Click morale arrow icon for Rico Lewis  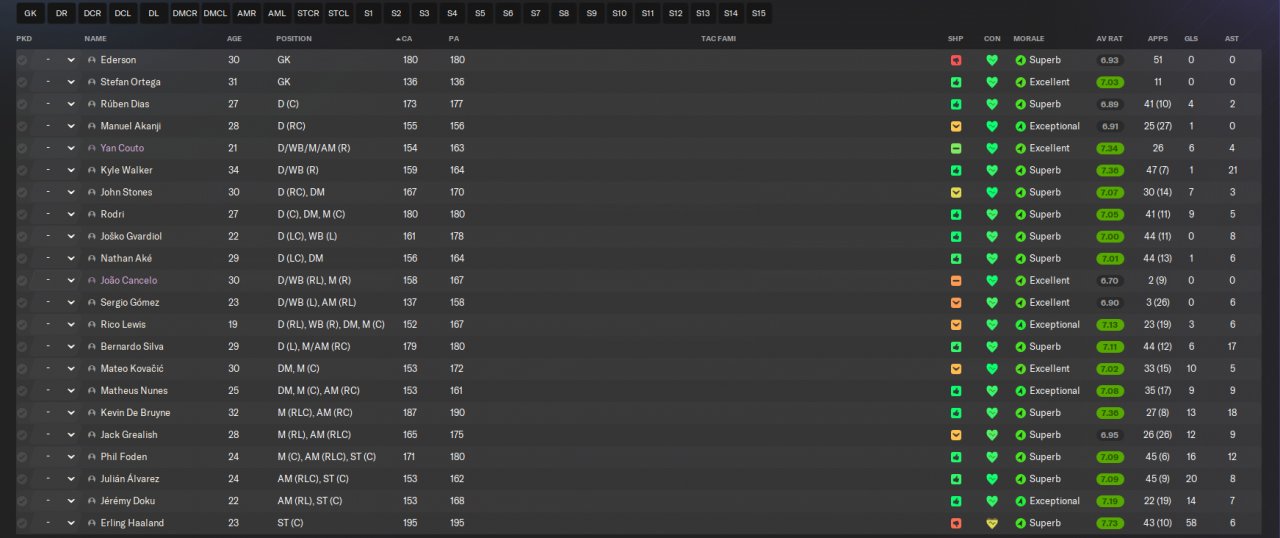1020,325
